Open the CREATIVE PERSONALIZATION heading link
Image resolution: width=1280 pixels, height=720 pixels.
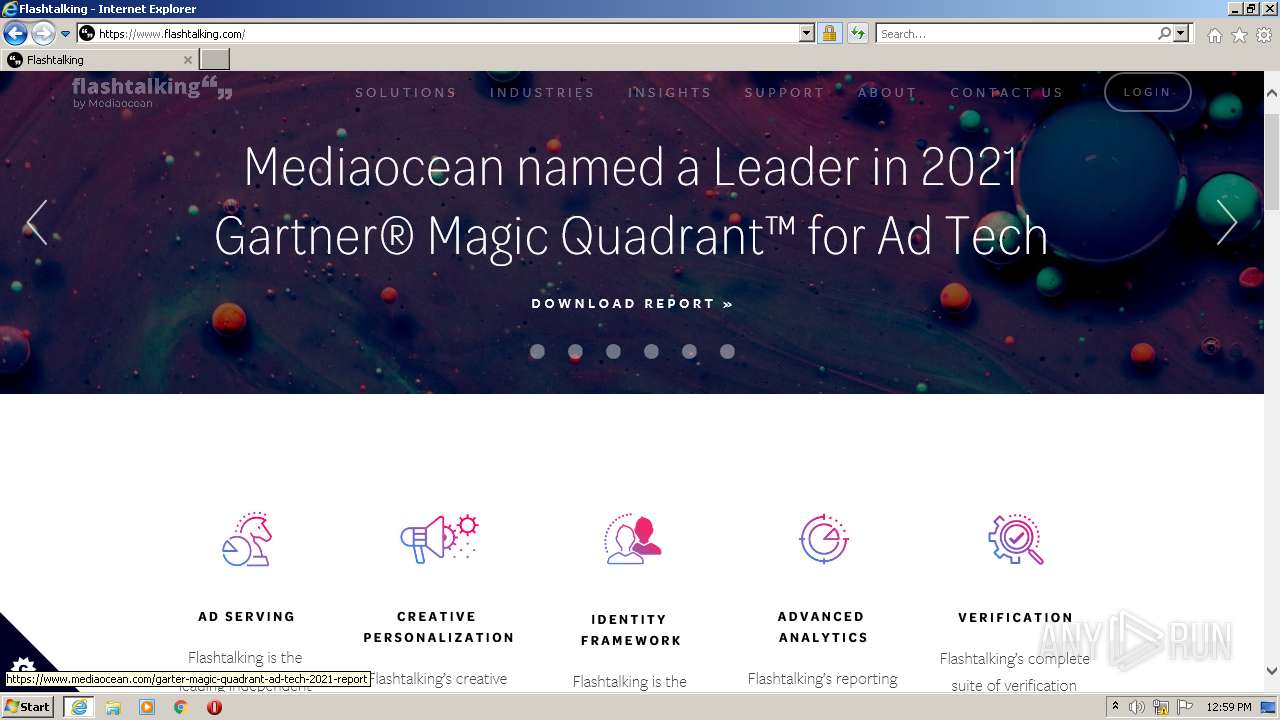438,627
